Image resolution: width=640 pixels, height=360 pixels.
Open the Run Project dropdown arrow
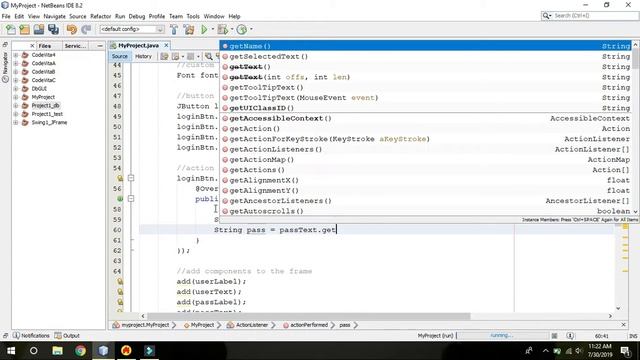point(213,29)
